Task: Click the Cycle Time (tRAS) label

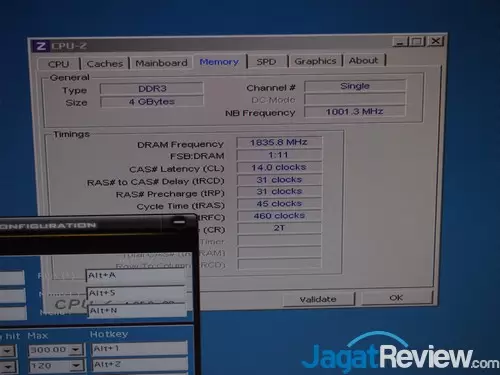Action: coord(181,206)
